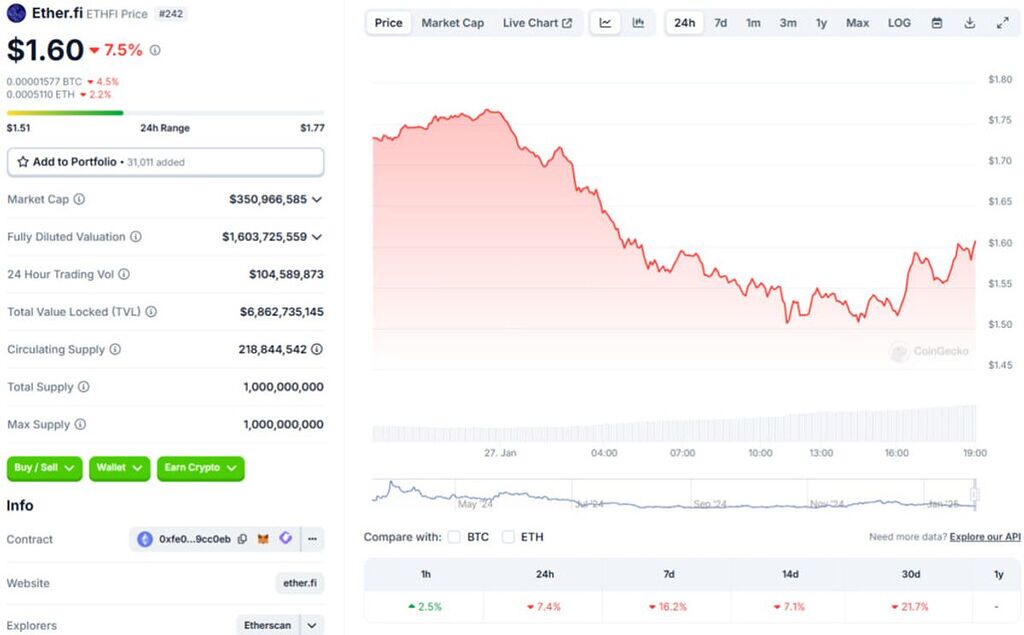Expand the Market Cap details chevron
The image size is (1024, 635).
point(317,200)
